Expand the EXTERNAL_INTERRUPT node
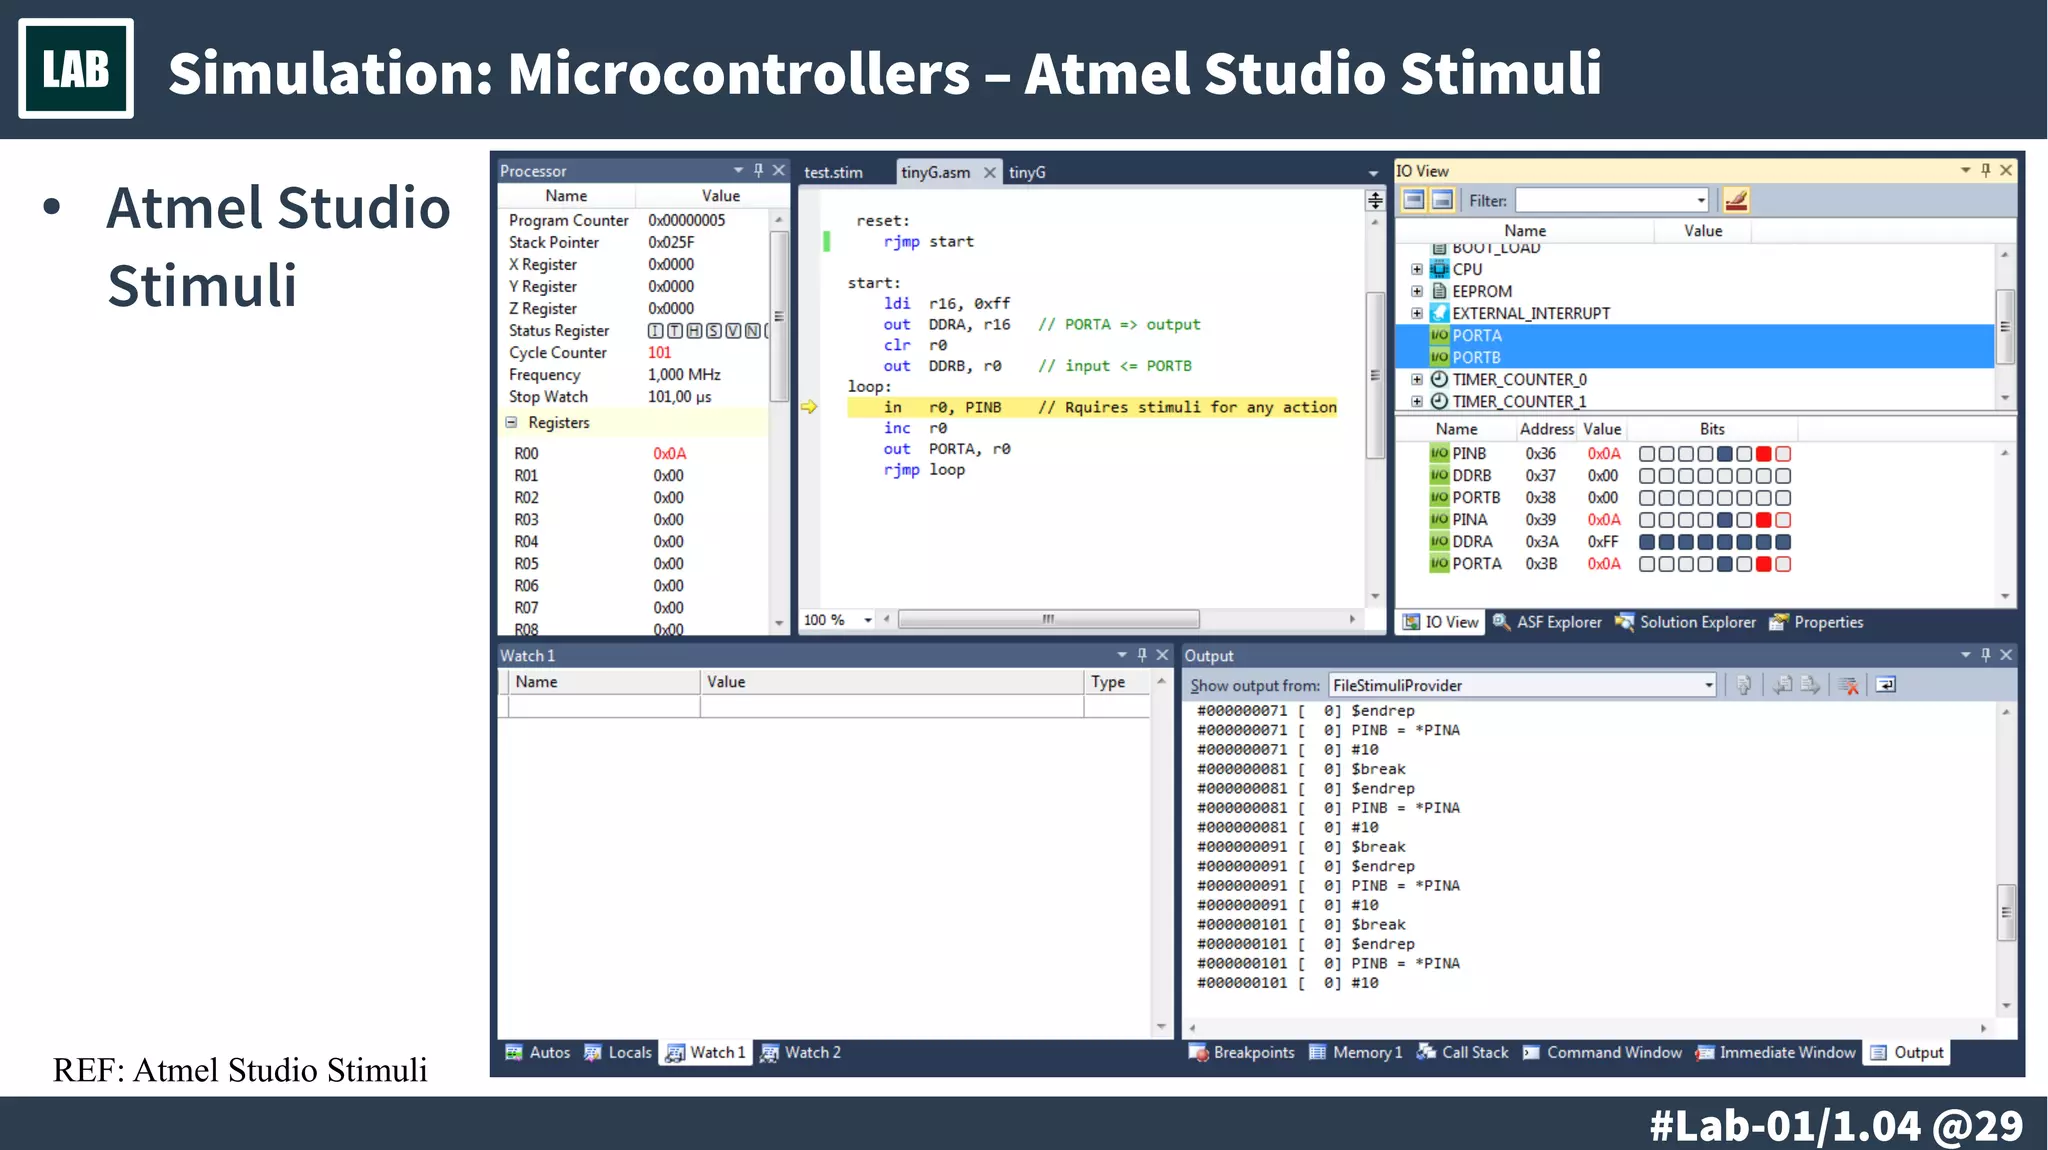The width and height of the screenshot is (2048, 1150). coord(1417,313)
